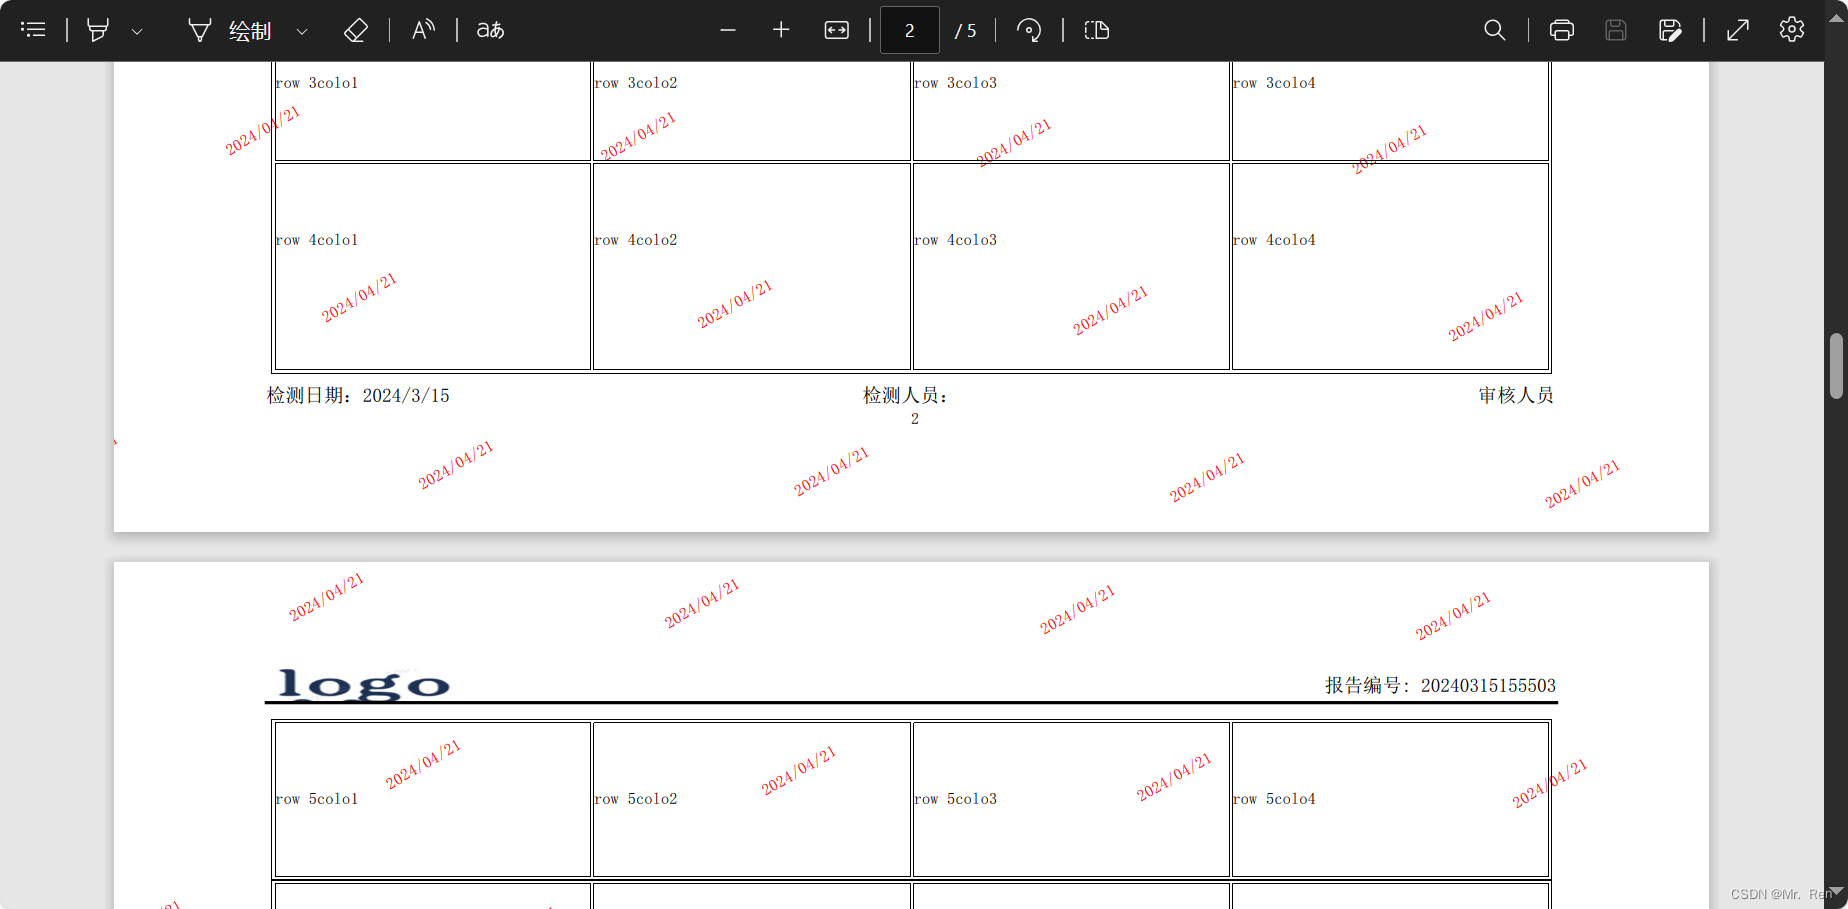This screenshot has width=1848, height=909.
Task: Click the cell text row 3colo3
Action: [956, 83]
